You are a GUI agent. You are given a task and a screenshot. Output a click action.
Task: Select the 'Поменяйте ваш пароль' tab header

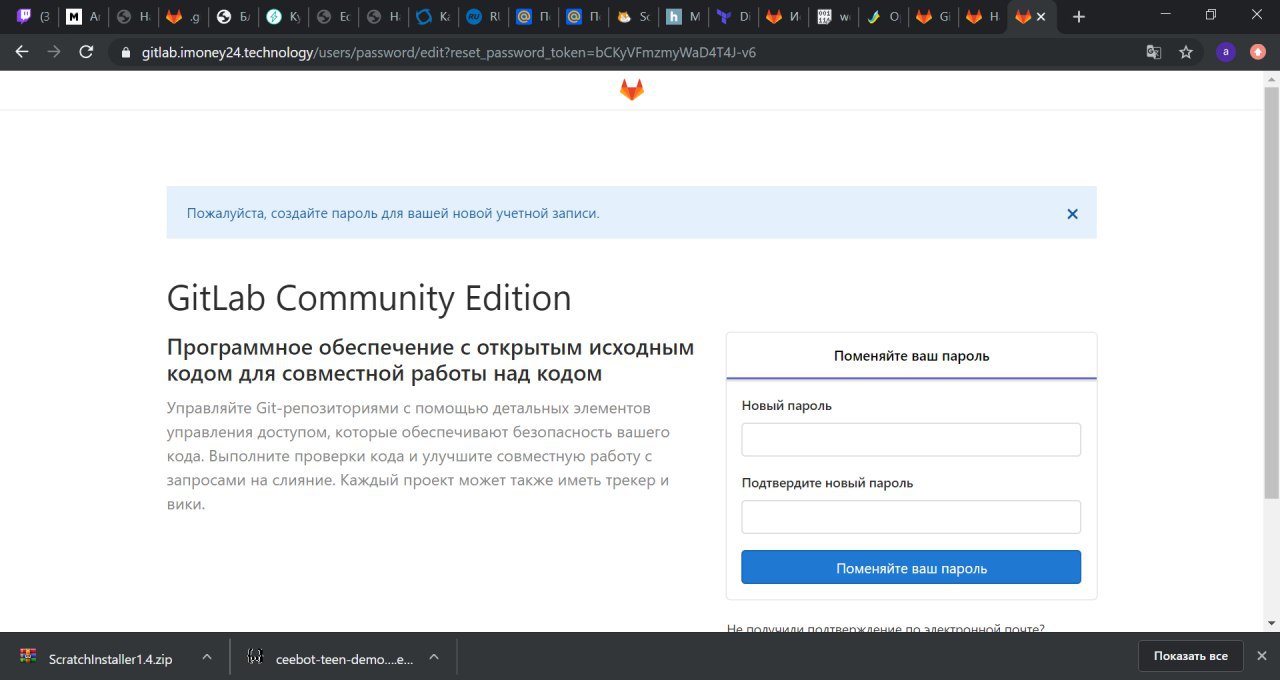pyautogui.click(x=911, y=356)
